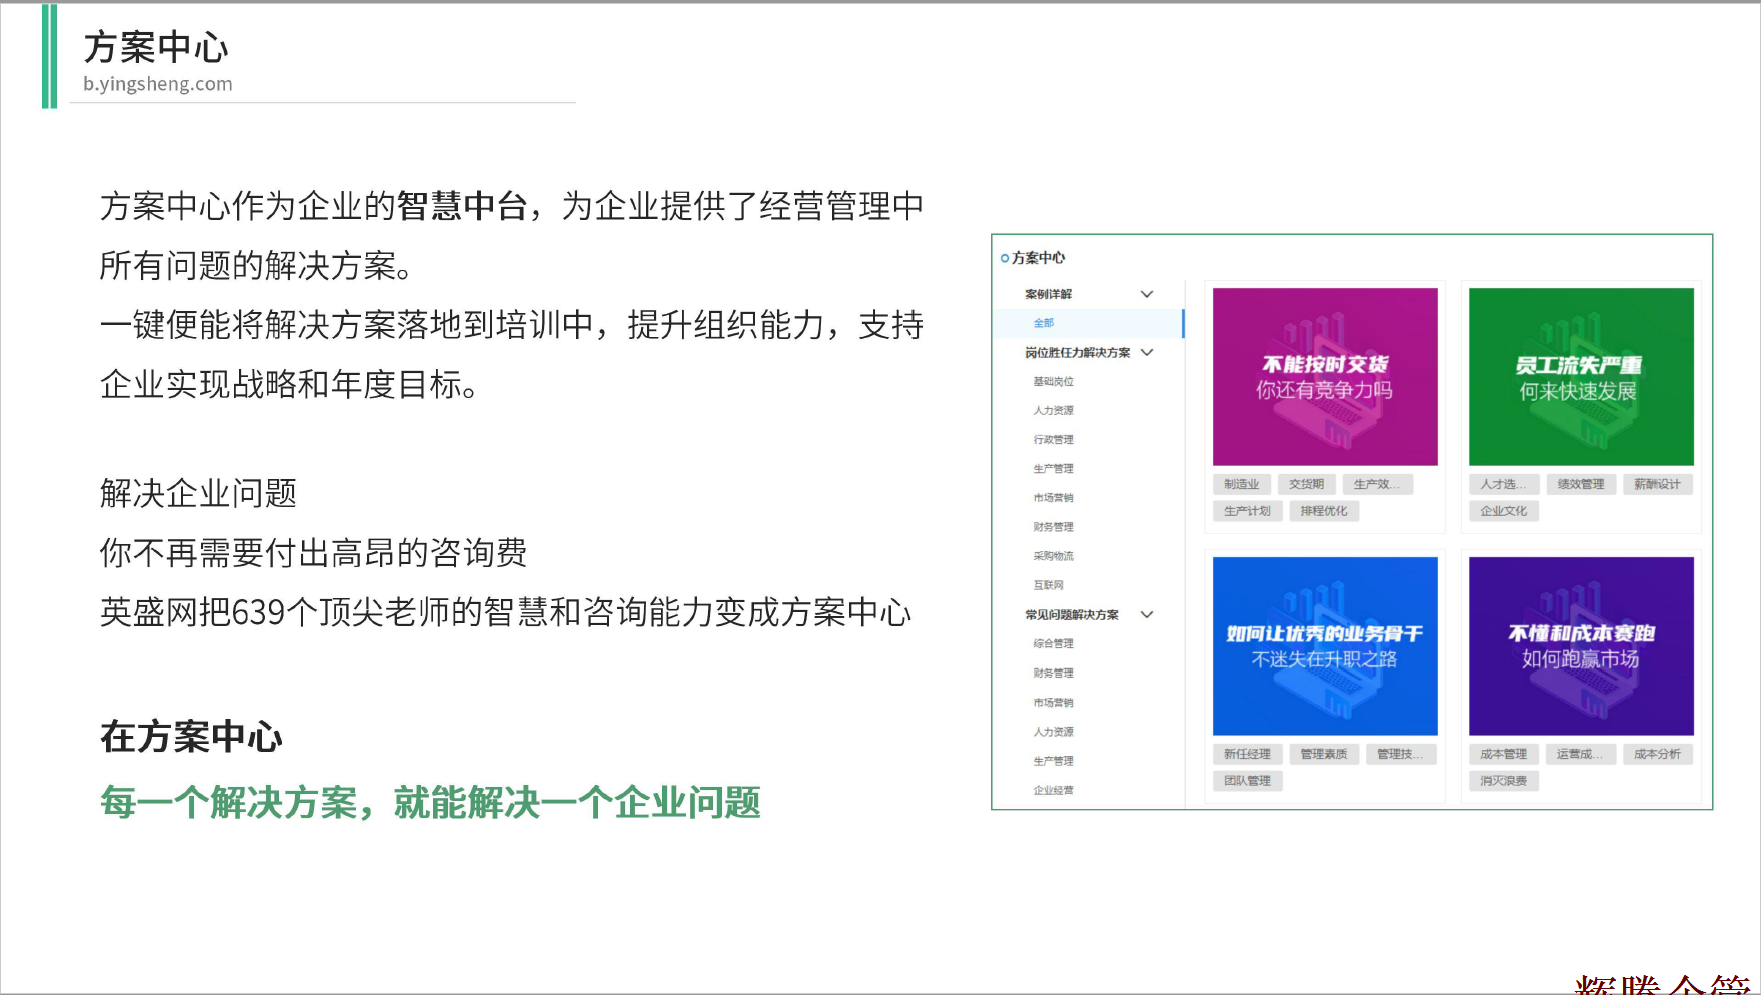This screenshot has width=1761, height=995.
Task: Collapse the 岗位胜任力解决方案 chevron
Action: point(1147,352)
